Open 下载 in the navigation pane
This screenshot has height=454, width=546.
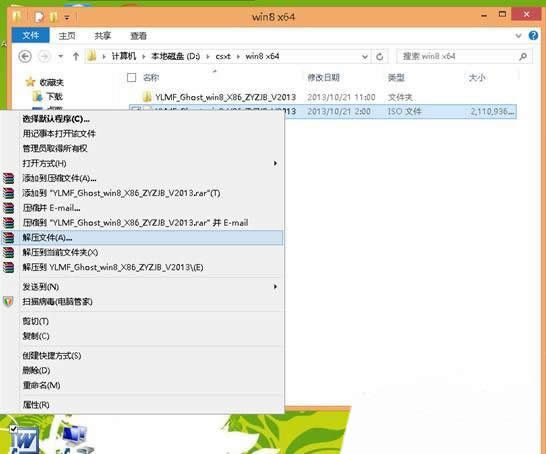tap(54, 96)
